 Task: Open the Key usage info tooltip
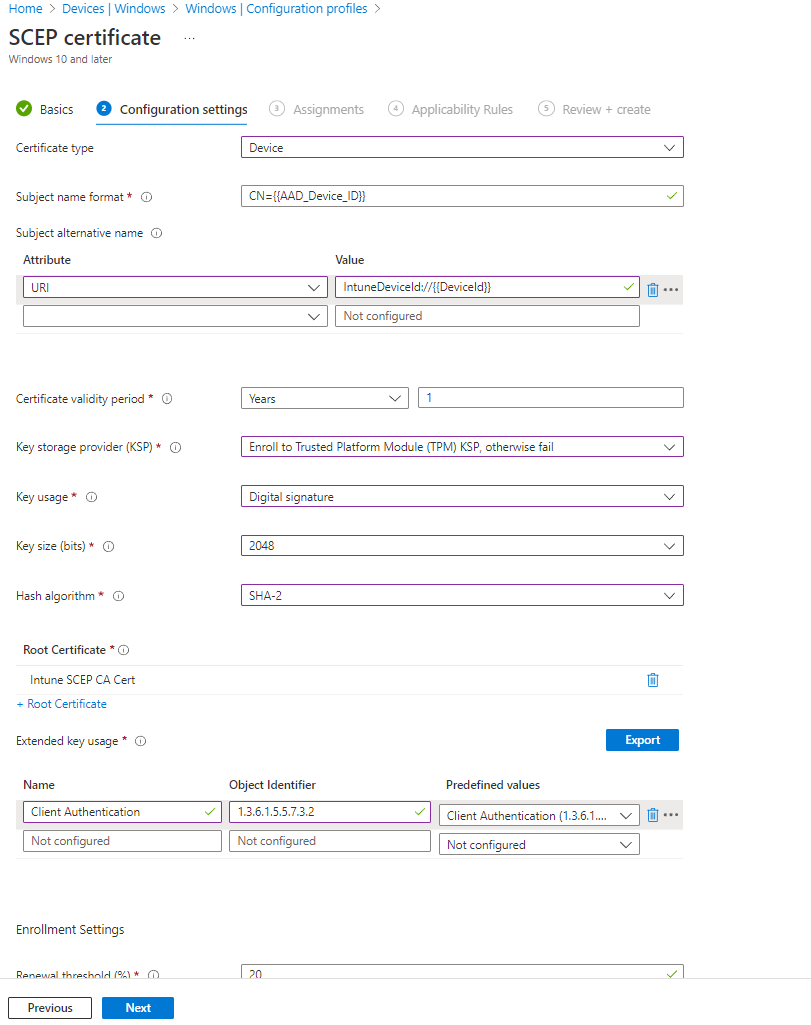[x=93, y=497]
